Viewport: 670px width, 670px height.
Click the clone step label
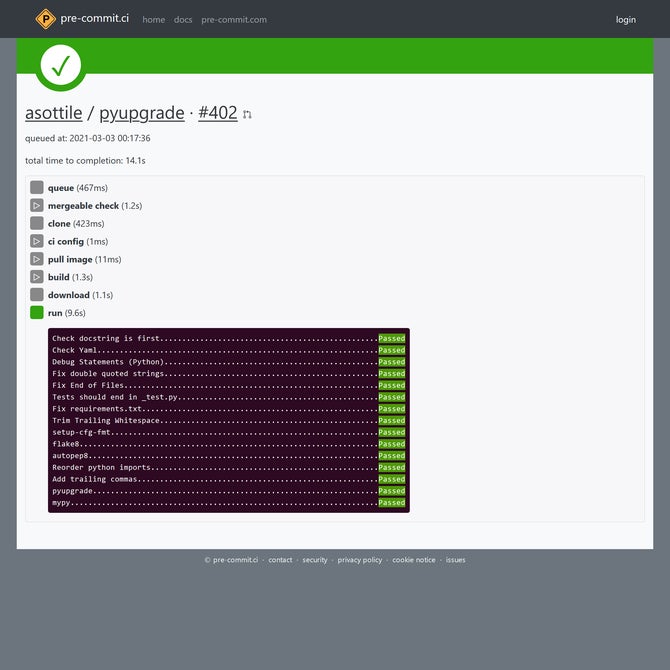click(59, 223)
